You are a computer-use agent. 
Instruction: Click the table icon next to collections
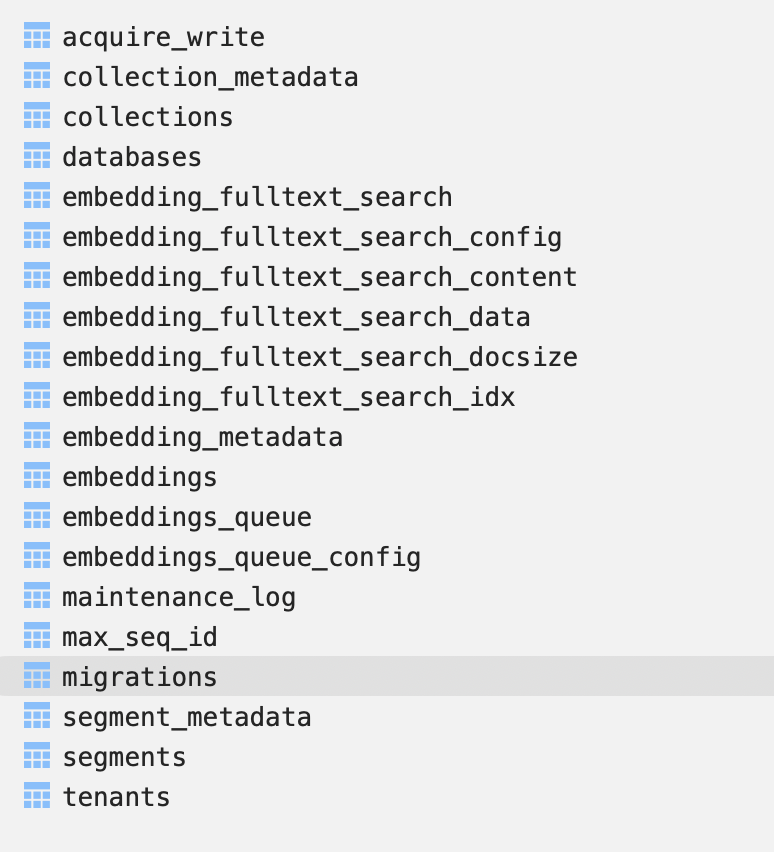[x=37, y=116]
